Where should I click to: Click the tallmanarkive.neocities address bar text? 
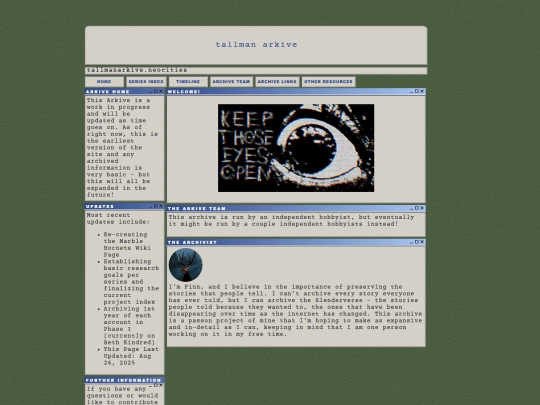(137, 70)
